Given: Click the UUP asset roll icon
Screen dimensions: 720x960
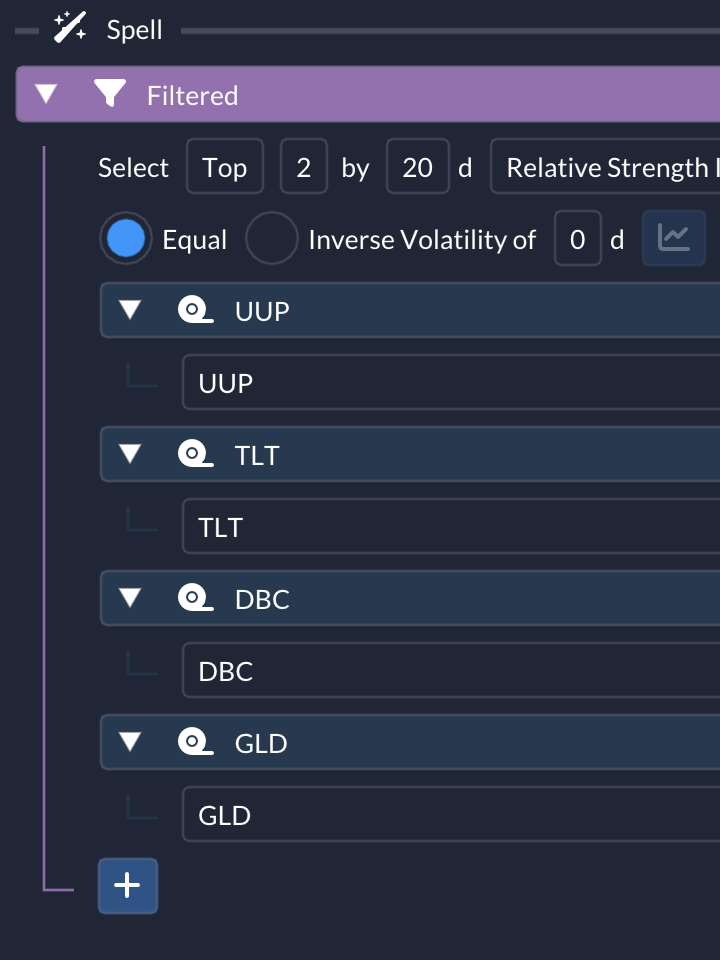Looking at the screenshot, I should click(195, 310).
